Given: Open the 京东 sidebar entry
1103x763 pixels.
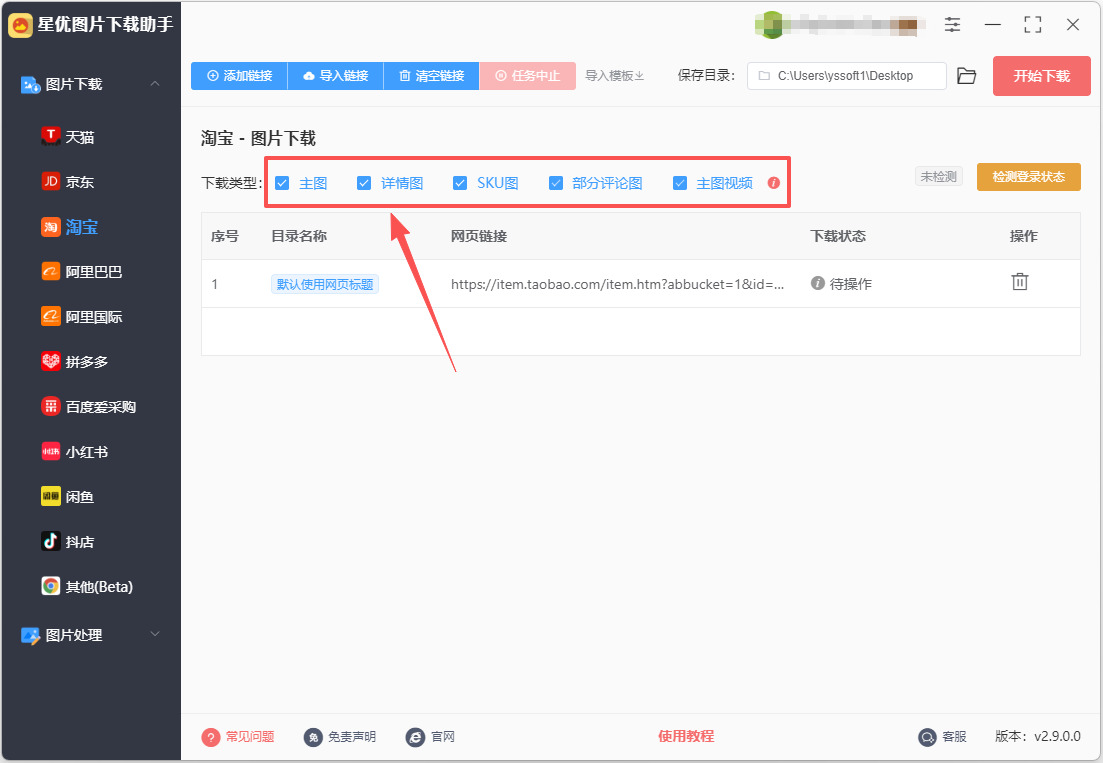Looking at the screenshot, I should [x=68, y=182].
